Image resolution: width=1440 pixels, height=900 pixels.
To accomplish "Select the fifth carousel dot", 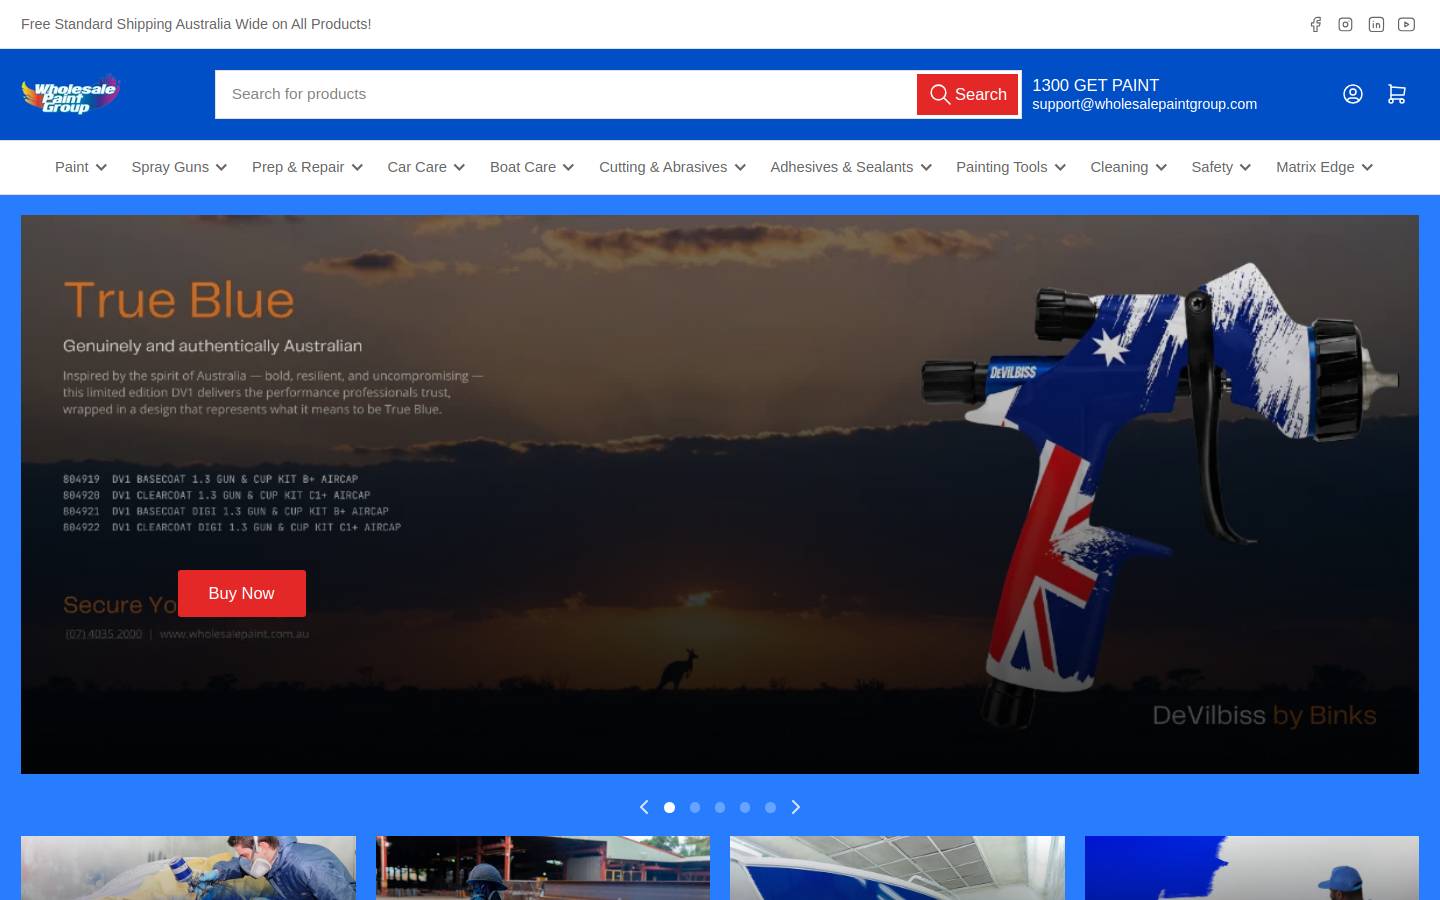I will pyautogui.click(x=770, y=807).
